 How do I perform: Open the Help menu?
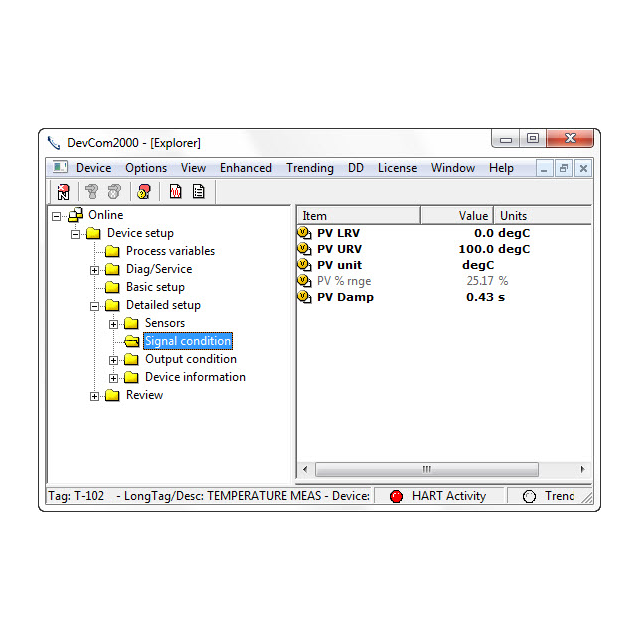(501, 168)
